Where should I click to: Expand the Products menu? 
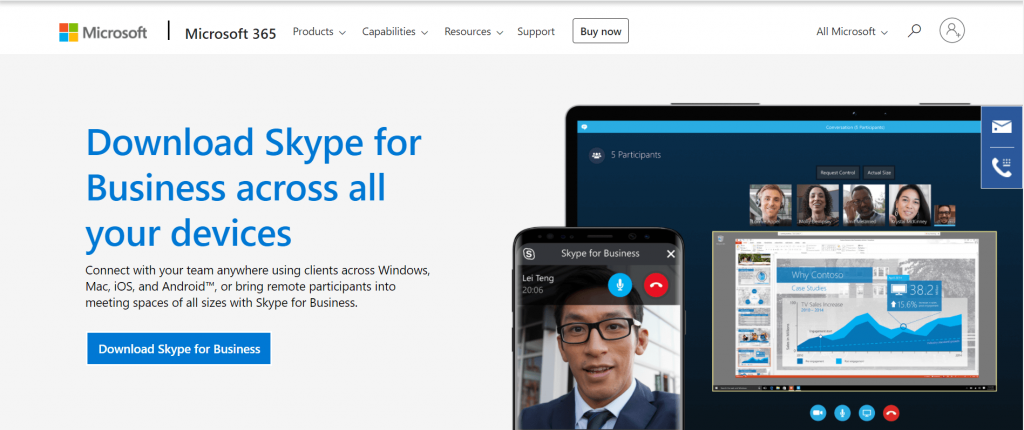(x=319, y=31)
